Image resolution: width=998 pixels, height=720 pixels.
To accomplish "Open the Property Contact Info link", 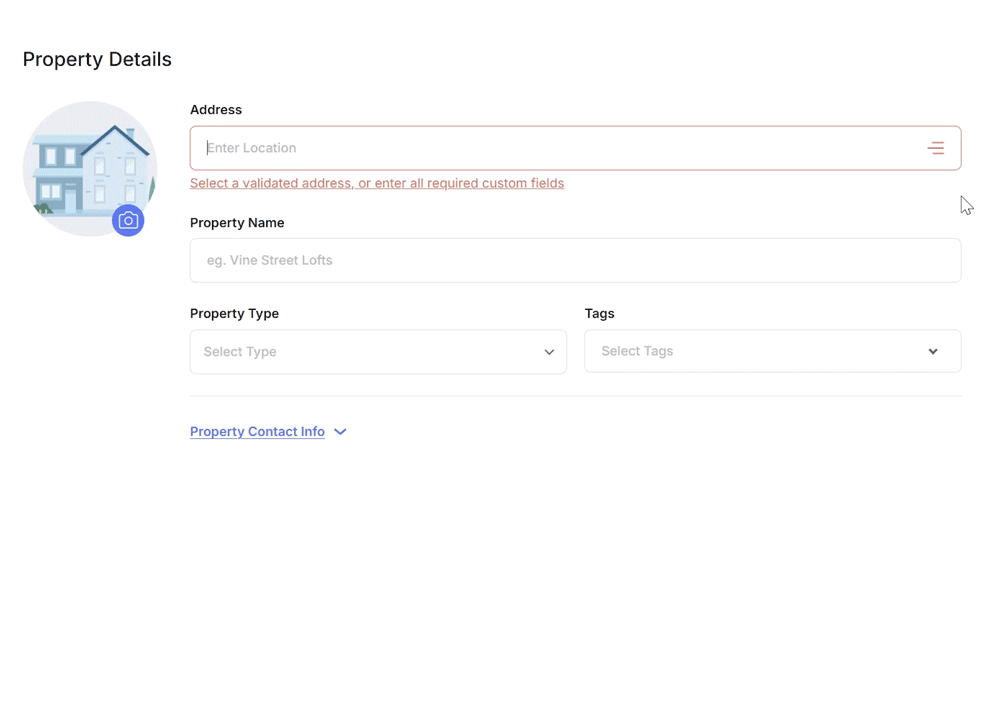I will tap(257, 432).
